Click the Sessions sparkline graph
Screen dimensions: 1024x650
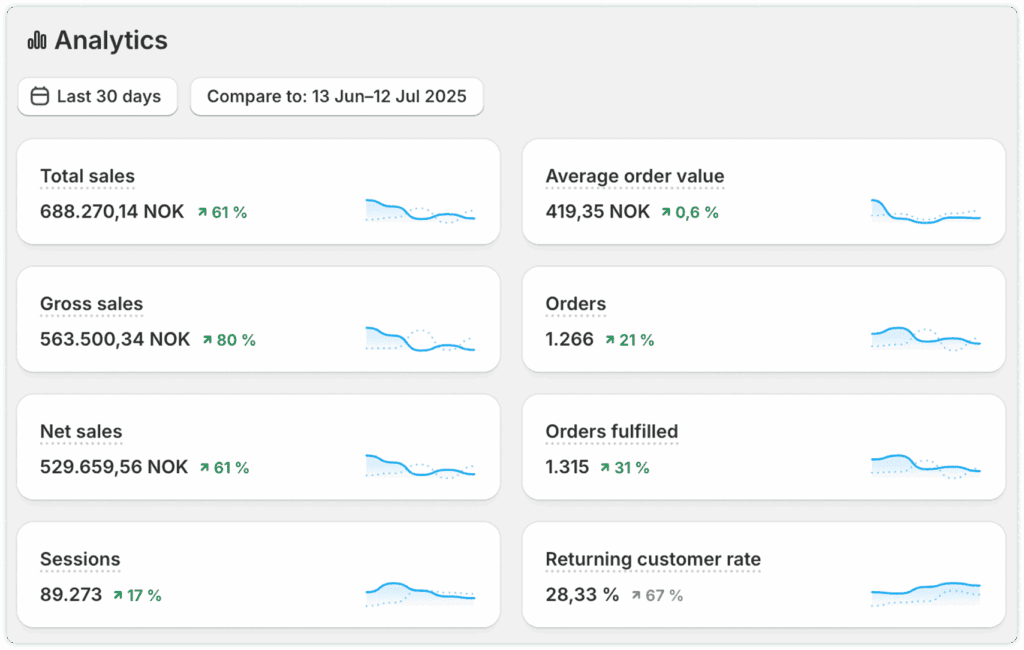click(420, 592)
